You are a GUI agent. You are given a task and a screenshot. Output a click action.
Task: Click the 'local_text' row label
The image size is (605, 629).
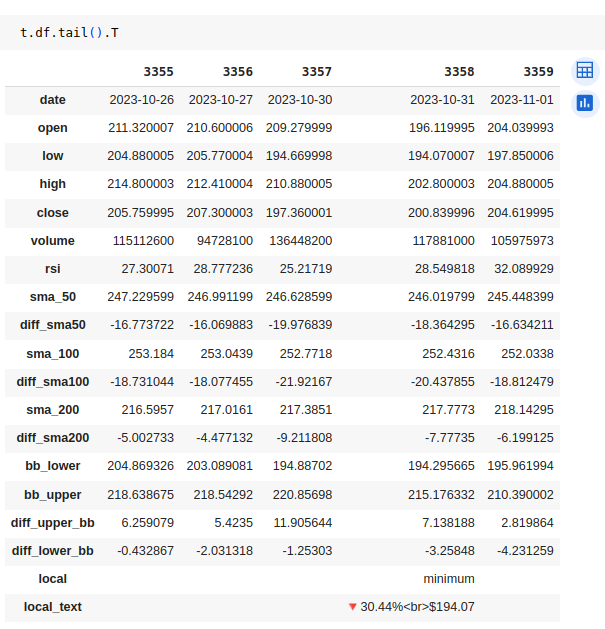point(53,607)
